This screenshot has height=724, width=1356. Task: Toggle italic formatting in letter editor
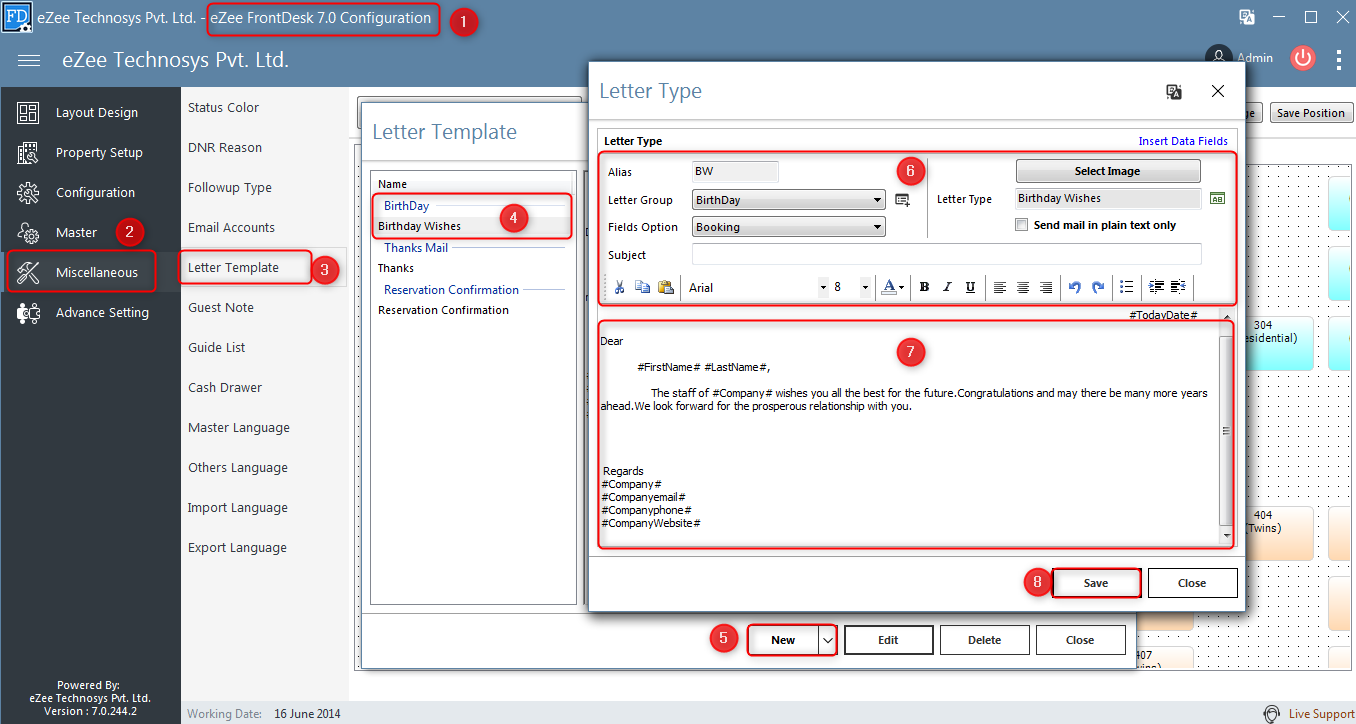(947, 287)
